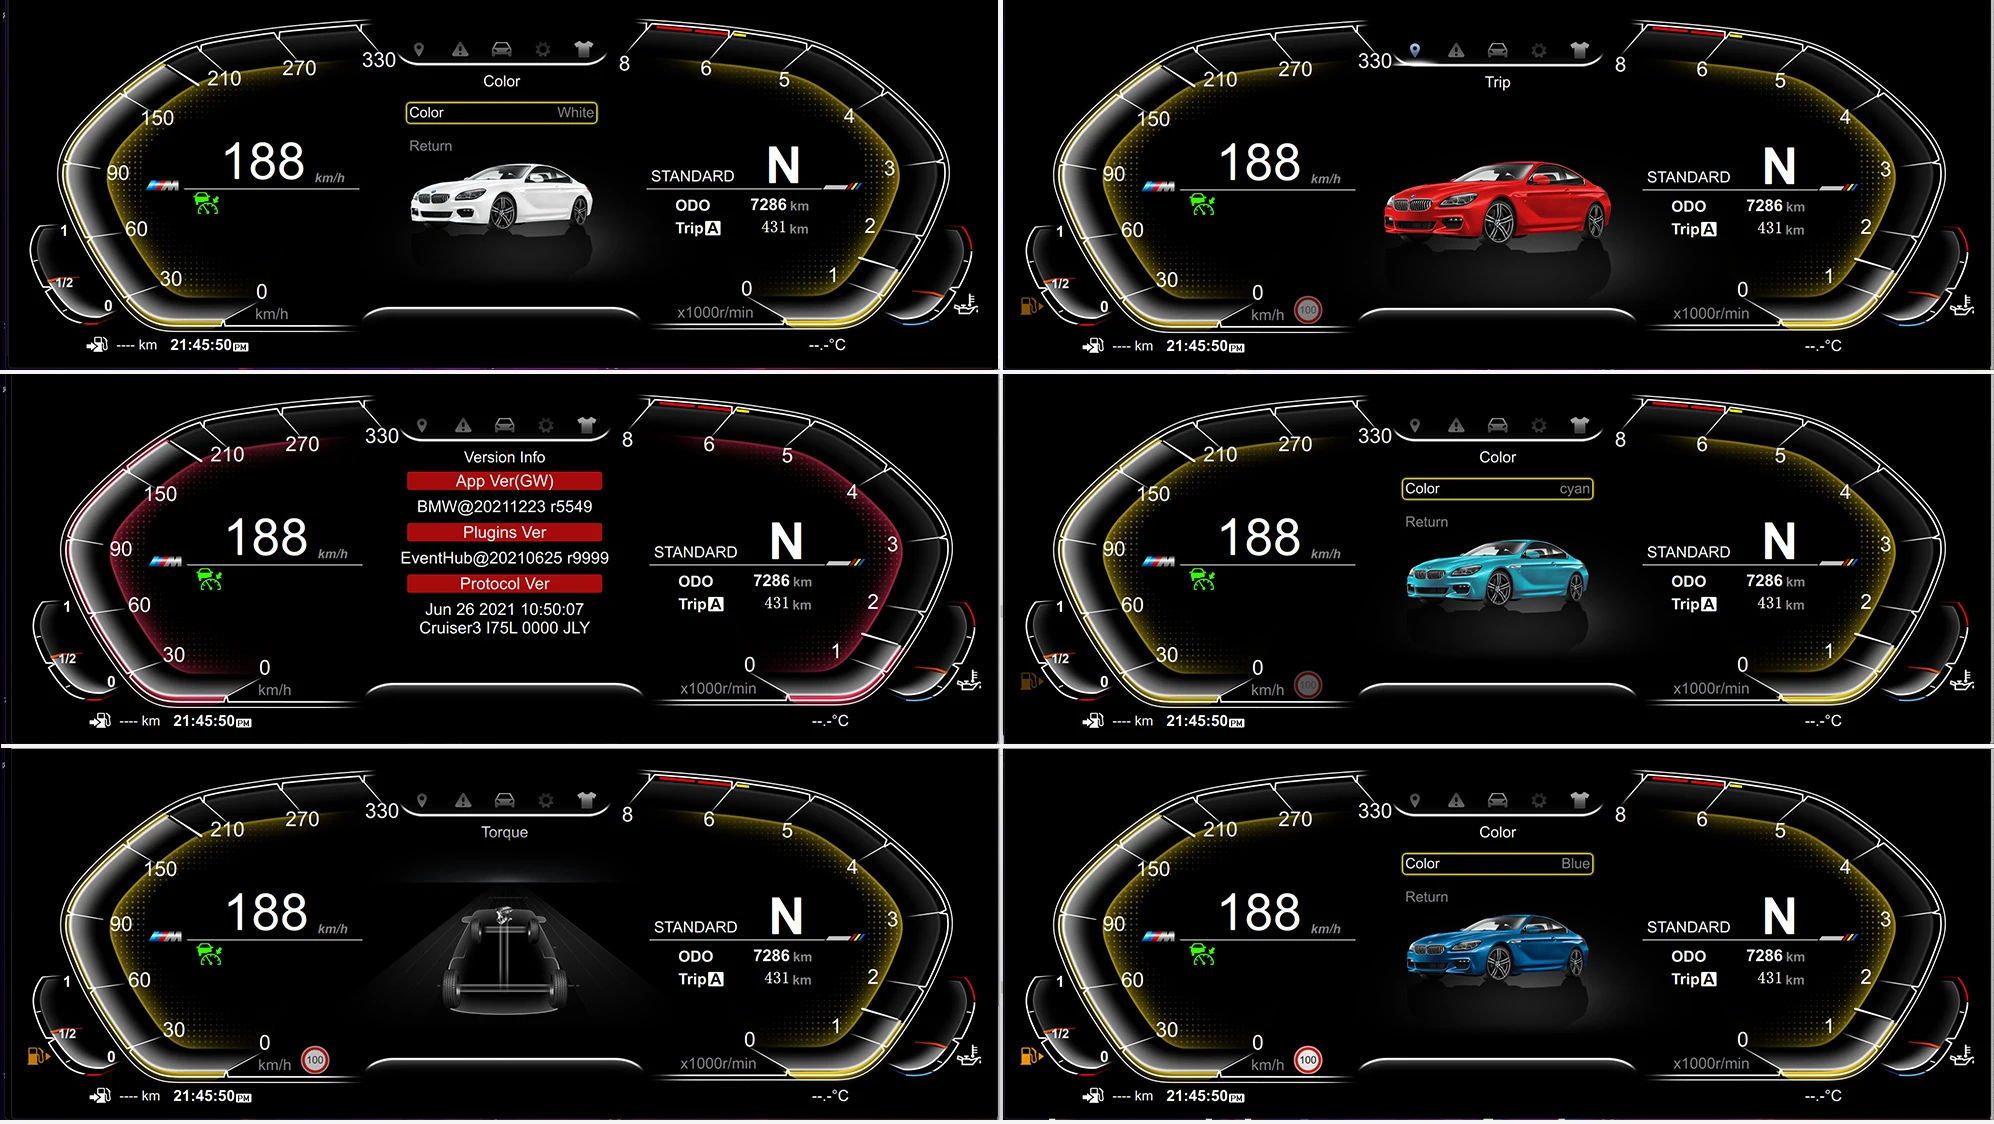Select the car icon on the White color screen
Viewport: 1994px width, 1124px height.
[502, 49]
